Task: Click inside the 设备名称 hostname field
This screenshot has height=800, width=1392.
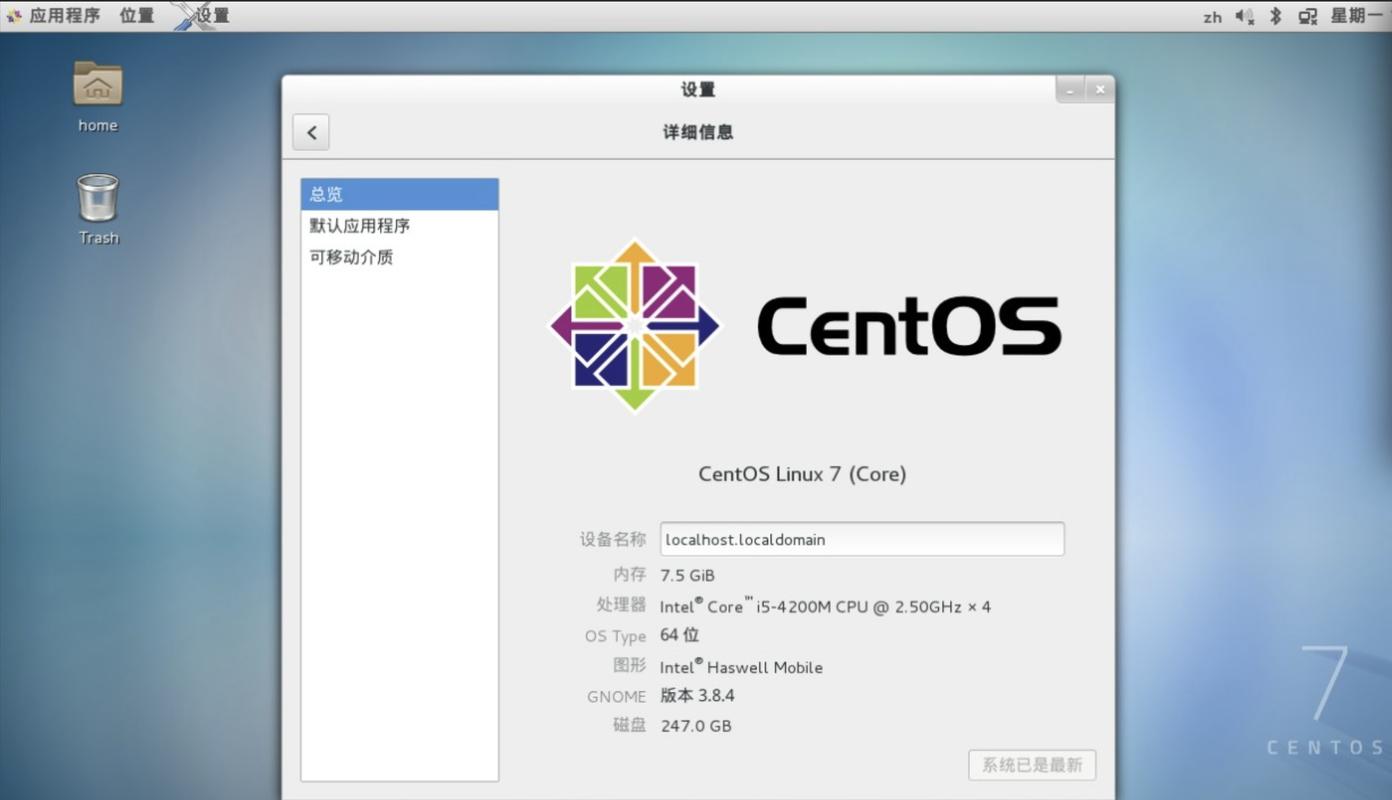Action: point(862,539)
